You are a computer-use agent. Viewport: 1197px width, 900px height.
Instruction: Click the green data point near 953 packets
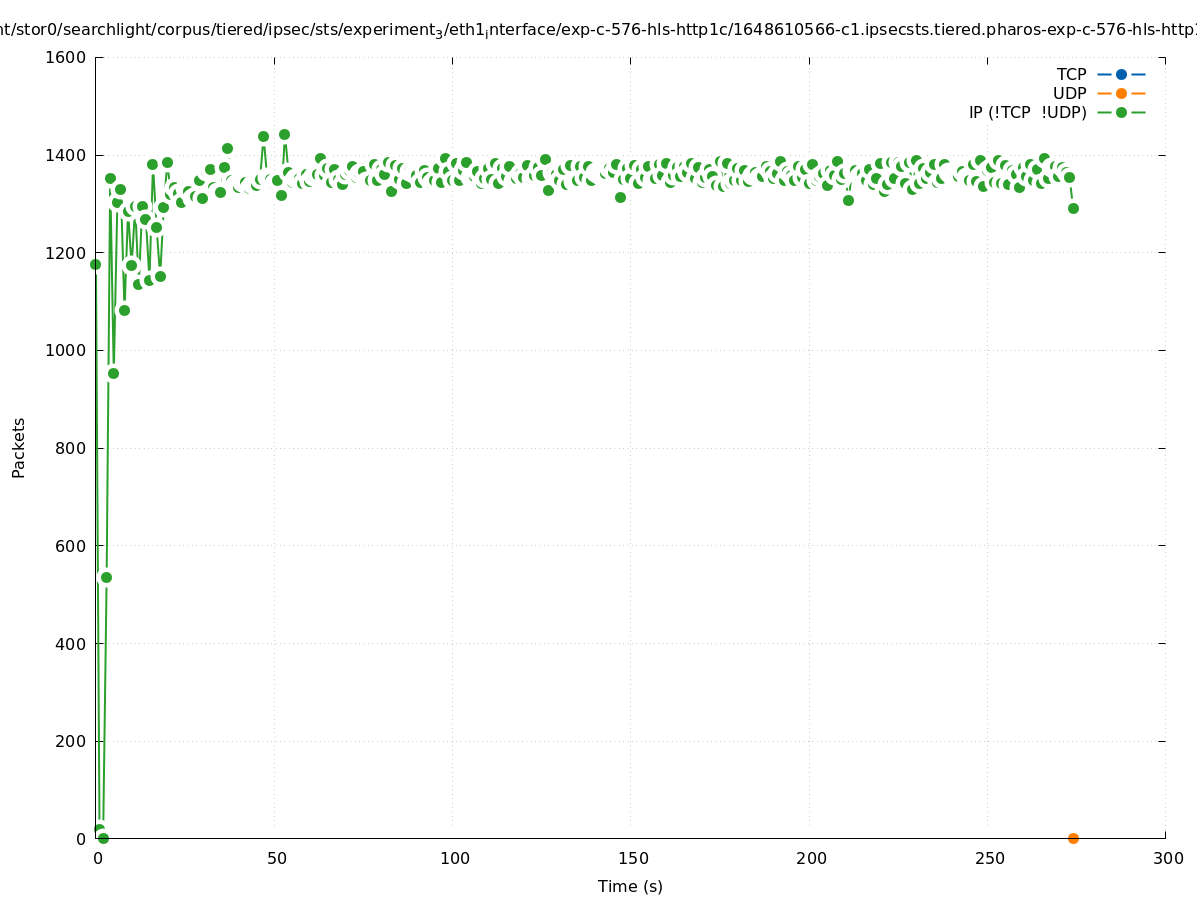[113, 373]
